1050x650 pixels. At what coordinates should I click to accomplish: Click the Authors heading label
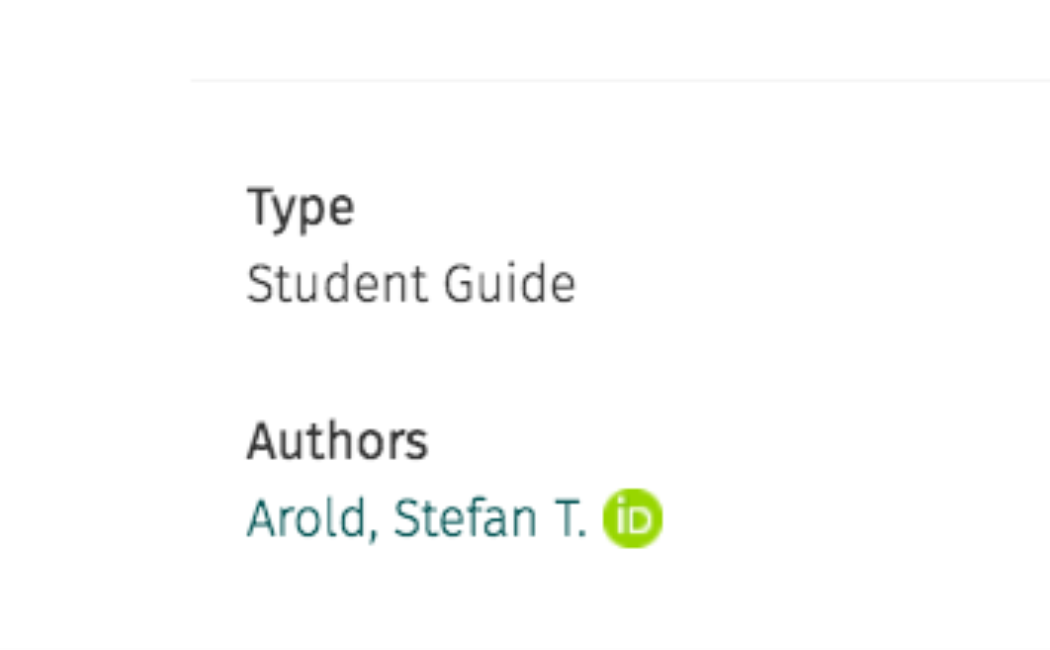point(337,441)
